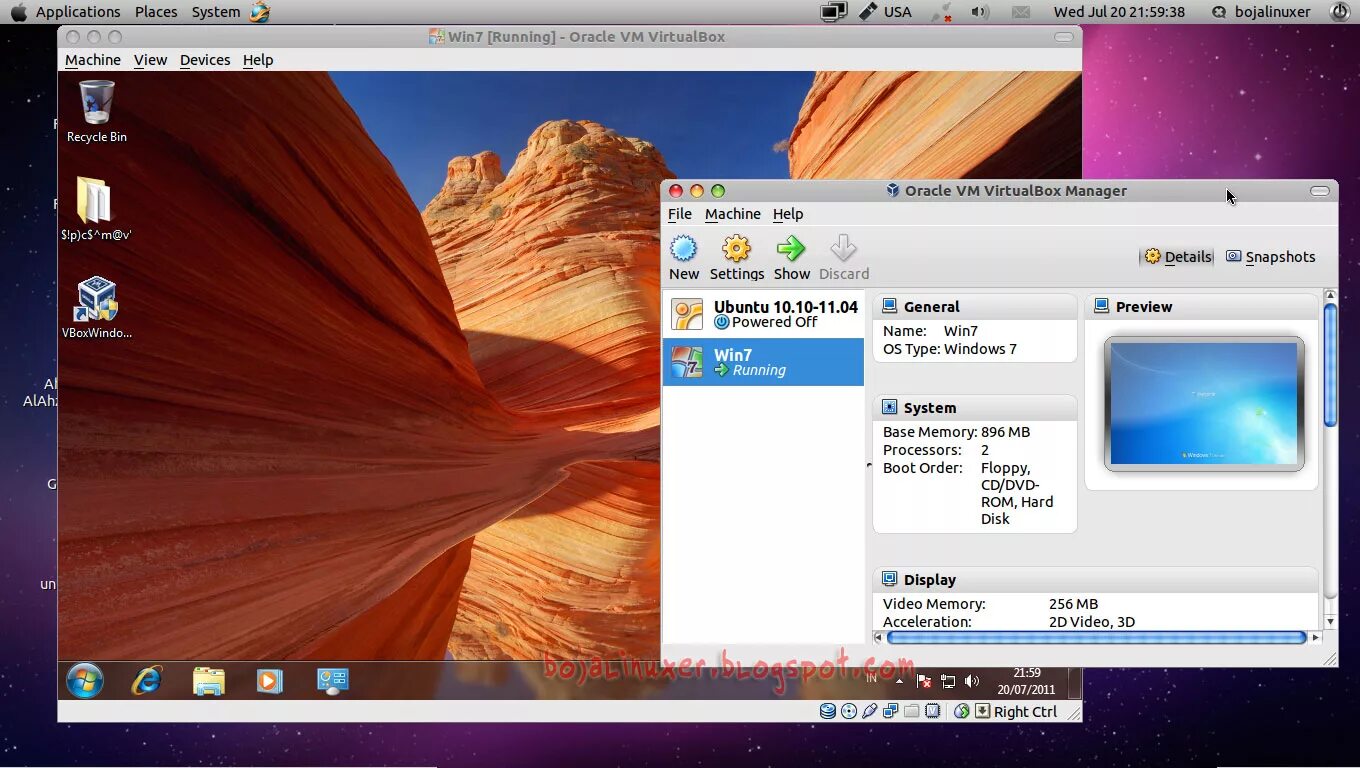Select the VBoxWindows shortcut on Win7 desktop
This screenshot has width=1360, height=768.
[97, 308]
